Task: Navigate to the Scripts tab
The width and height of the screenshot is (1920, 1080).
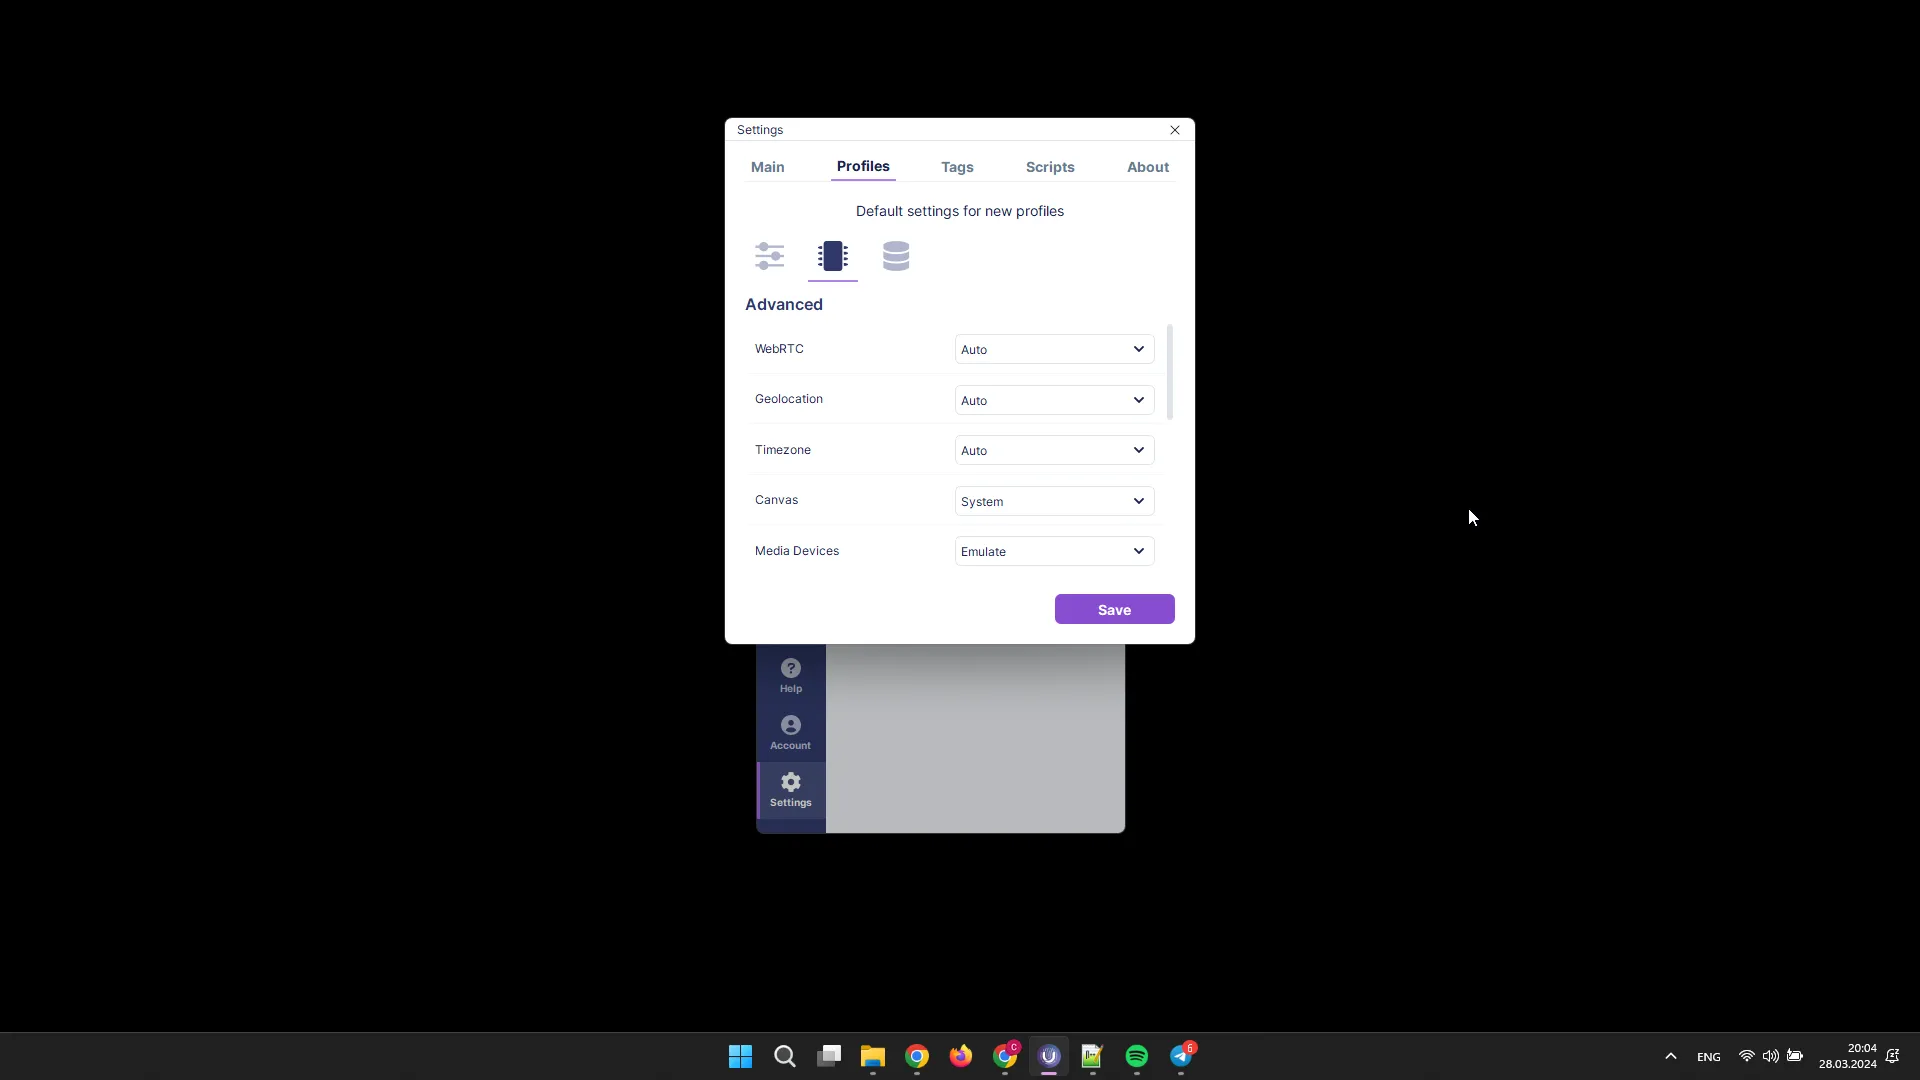Action: [1050, 166]
